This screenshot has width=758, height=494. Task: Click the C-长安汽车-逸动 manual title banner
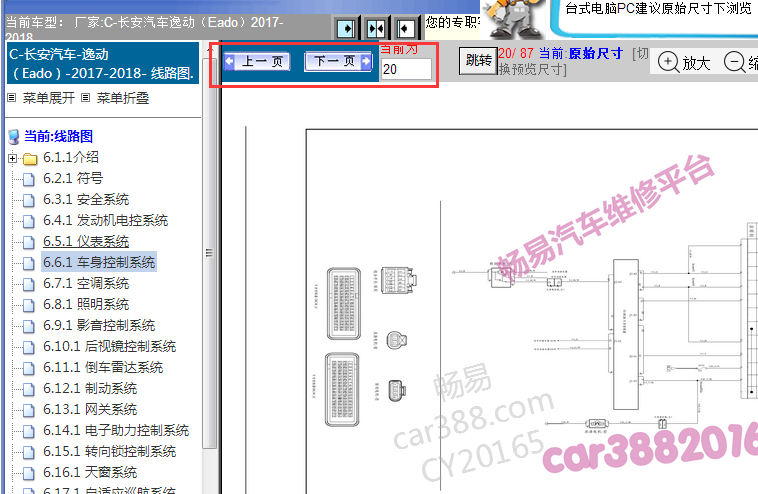tap(102, 63)
